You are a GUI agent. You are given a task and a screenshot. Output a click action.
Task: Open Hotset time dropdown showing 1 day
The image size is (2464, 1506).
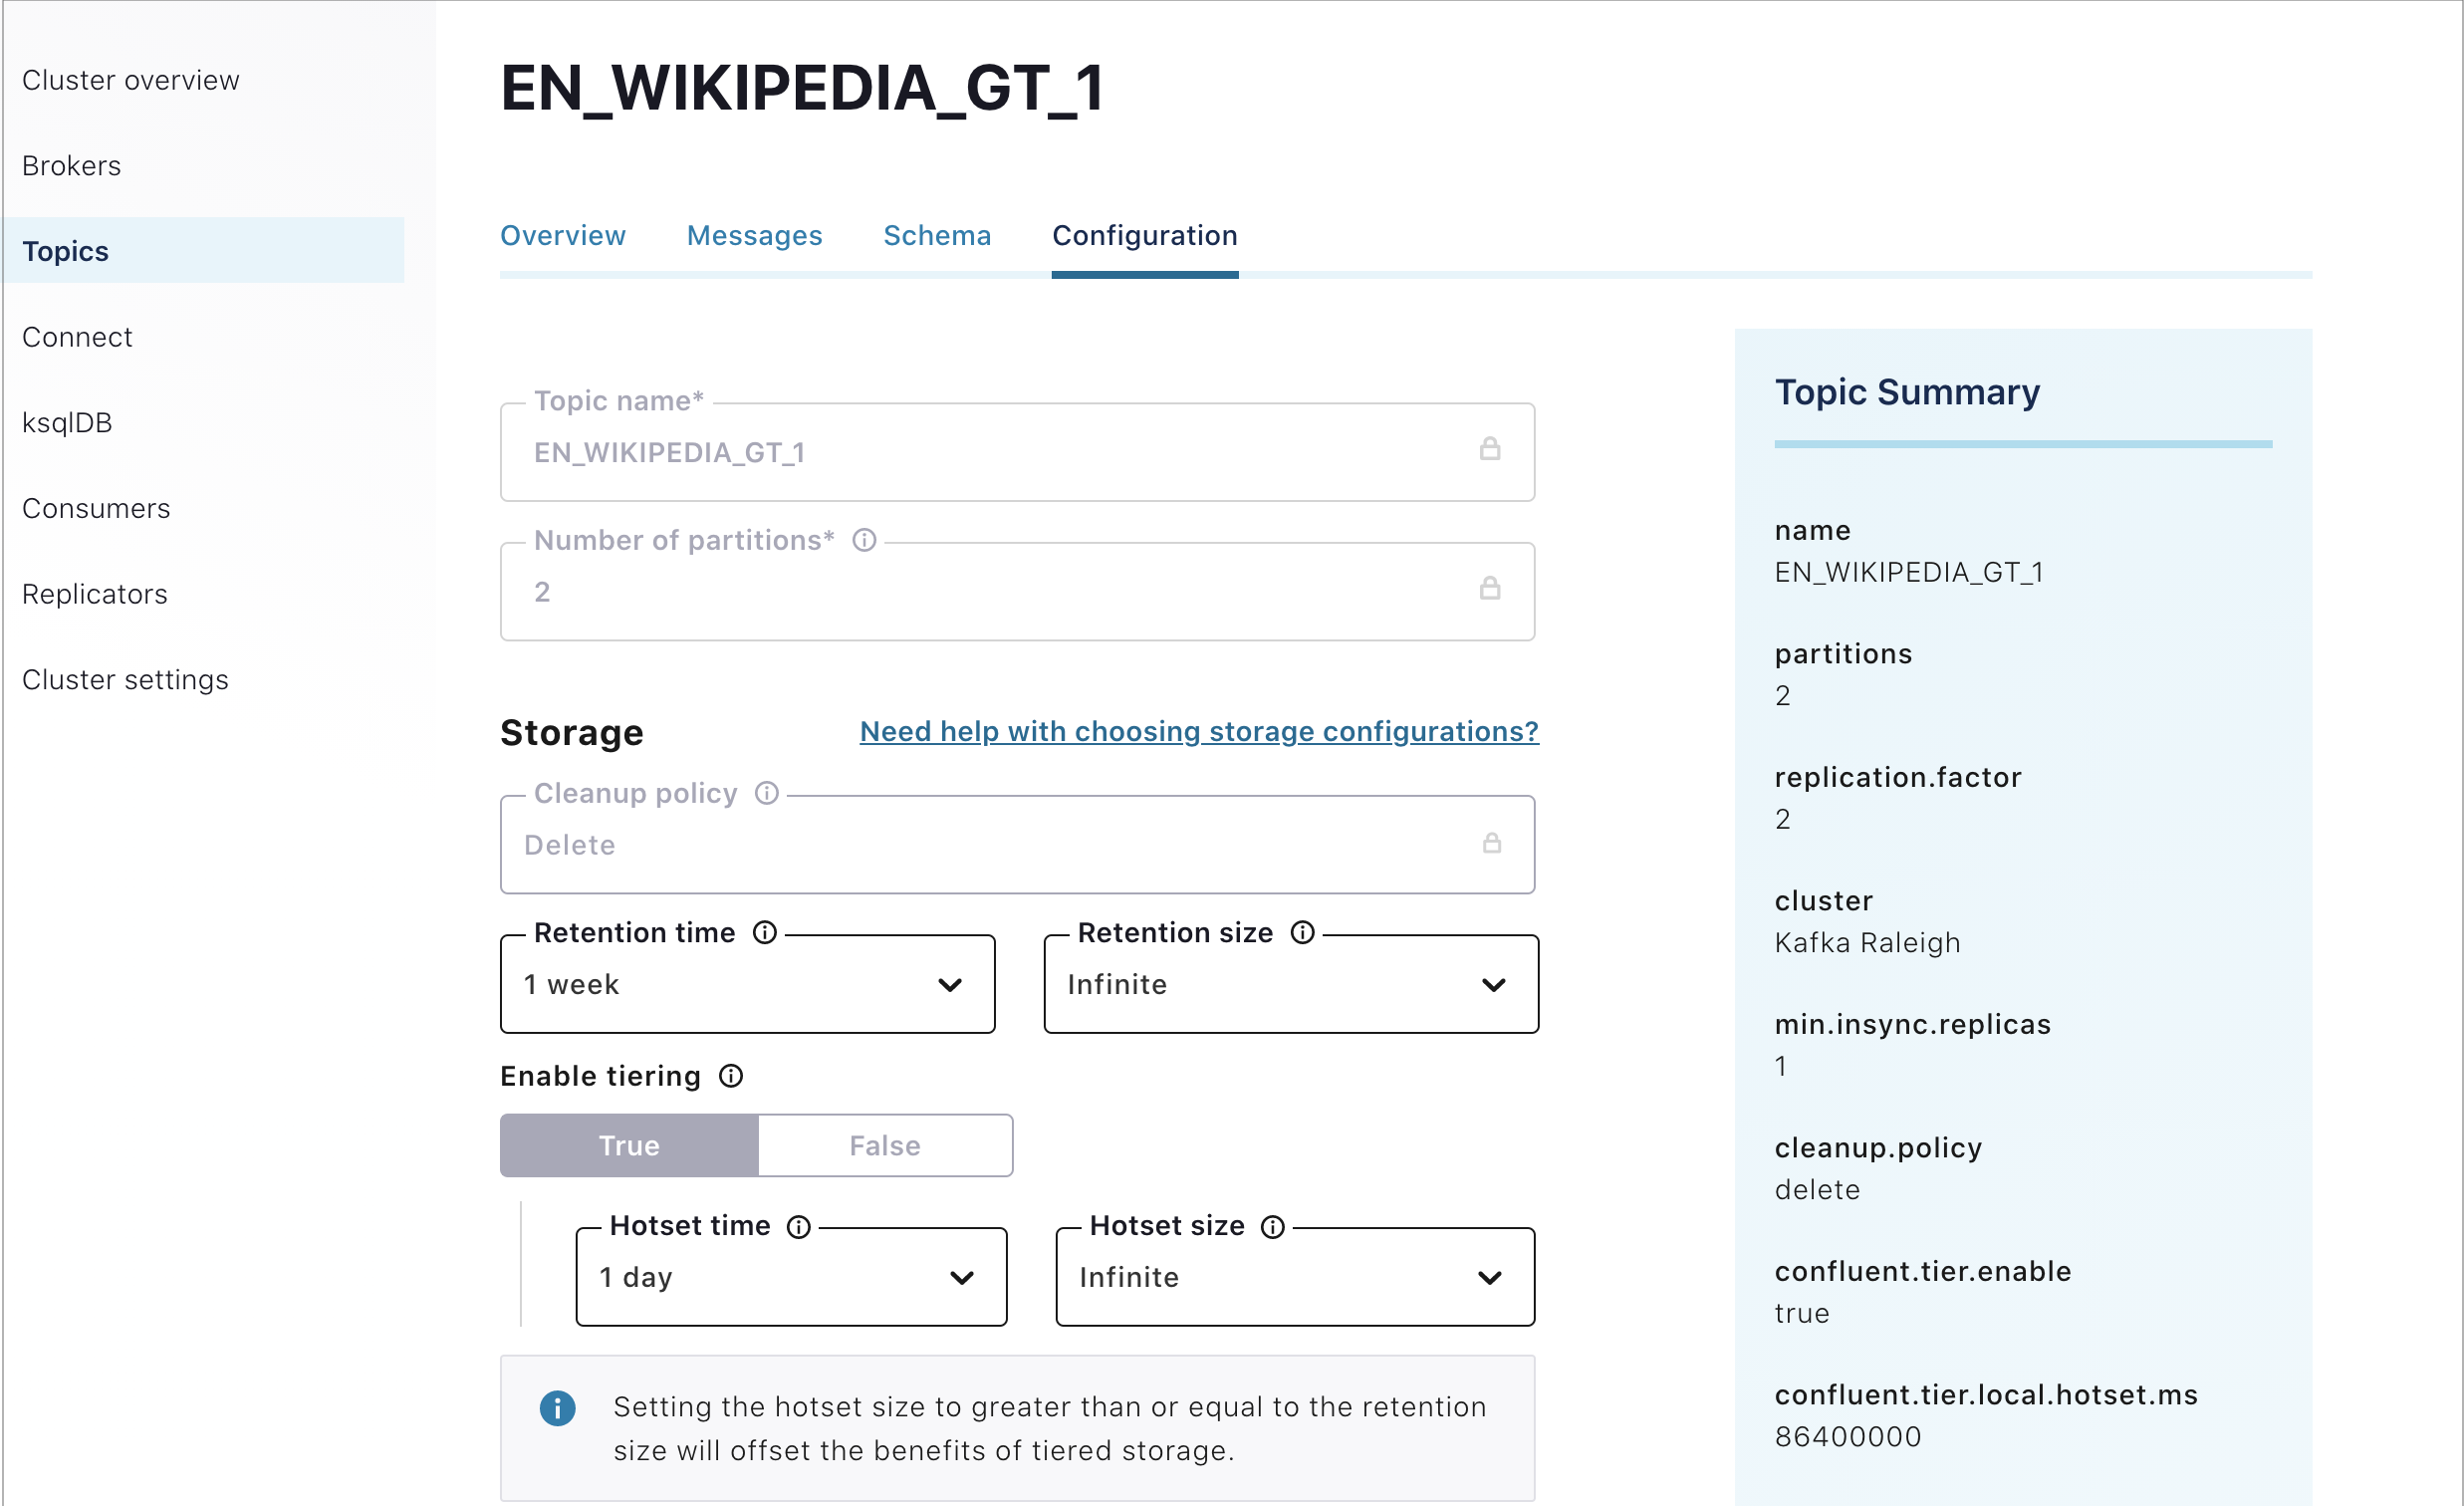(791, 1278)
